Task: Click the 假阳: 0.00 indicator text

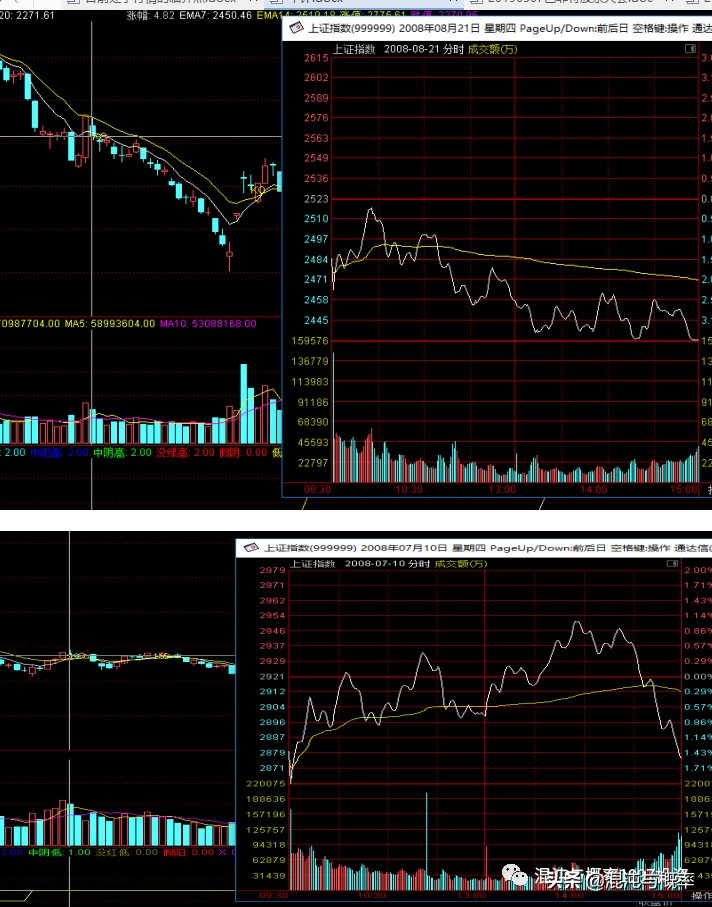Action: pyautogui.click(x=189, y=852)
